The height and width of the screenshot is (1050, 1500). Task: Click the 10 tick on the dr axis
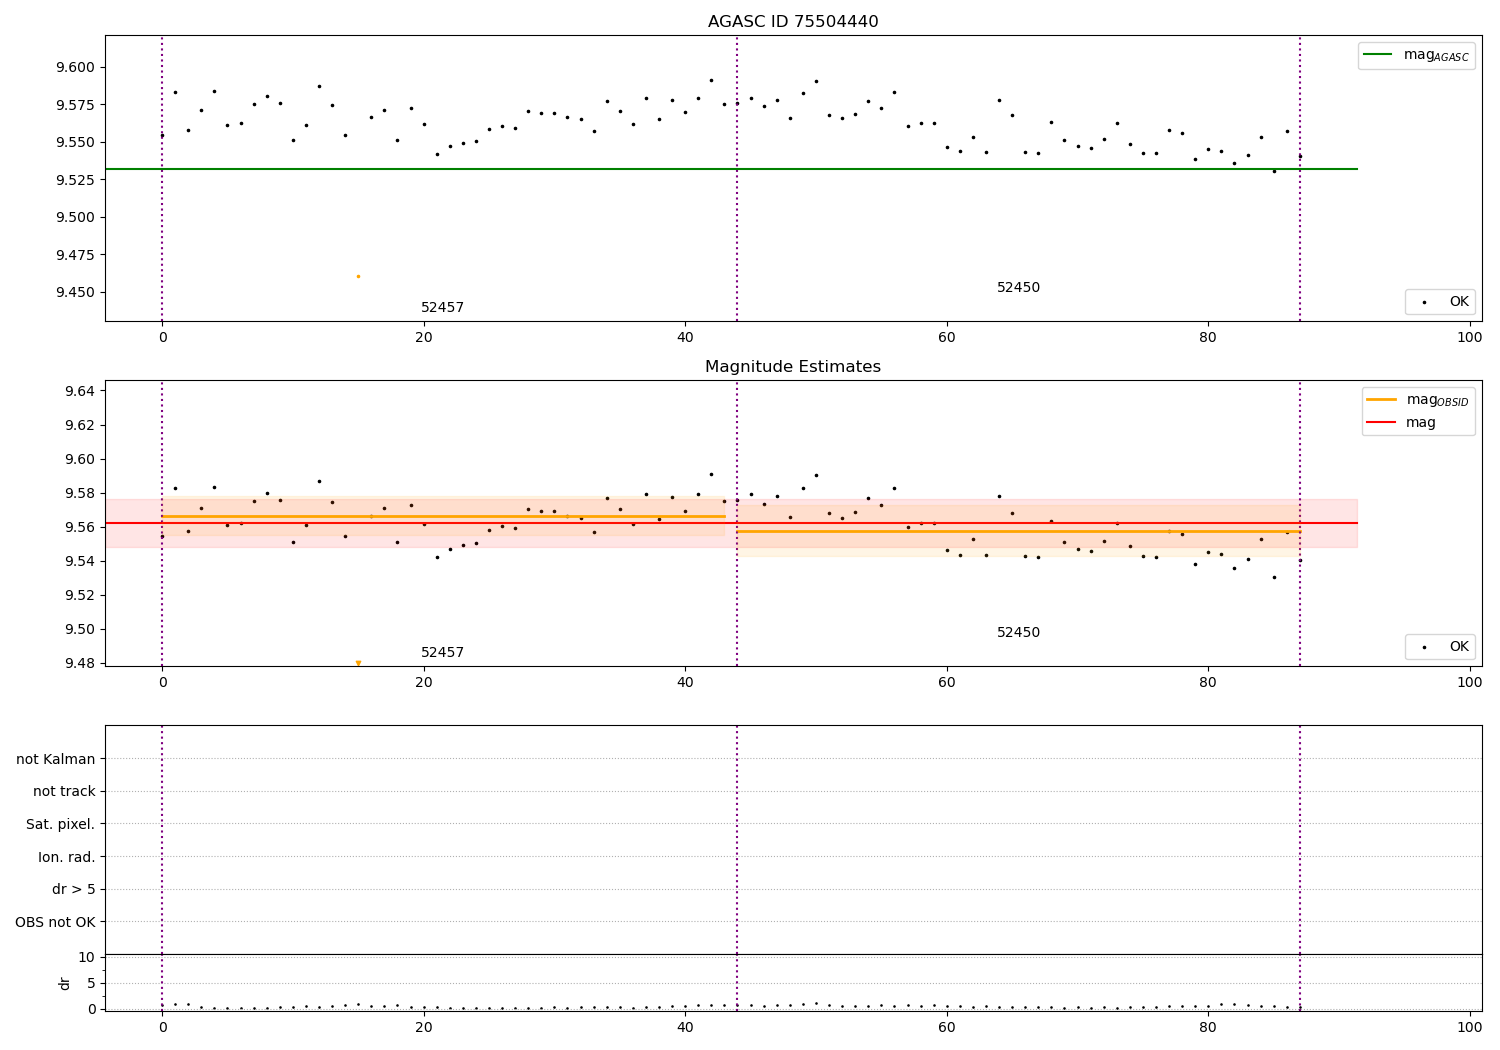tap(87, 957)
